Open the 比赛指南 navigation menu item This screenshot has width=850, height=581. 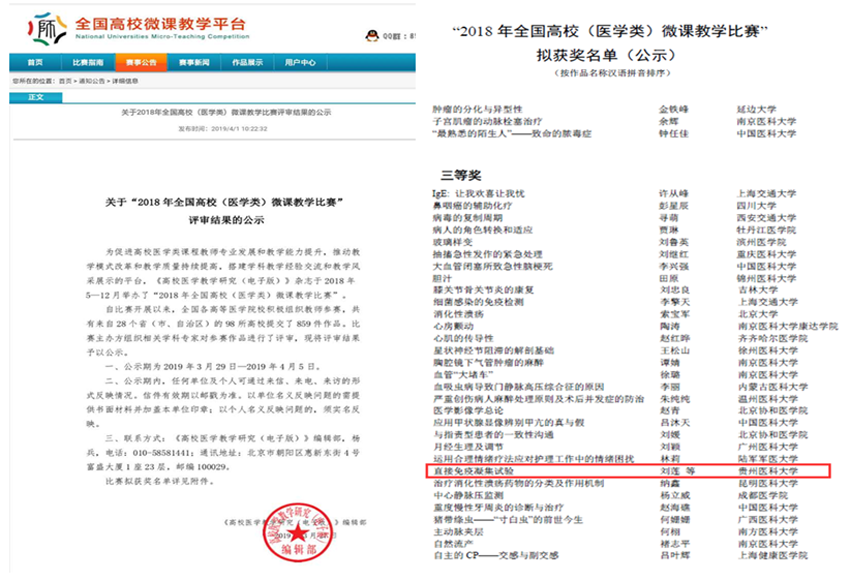pyautogui.click(x=88, y=62)
